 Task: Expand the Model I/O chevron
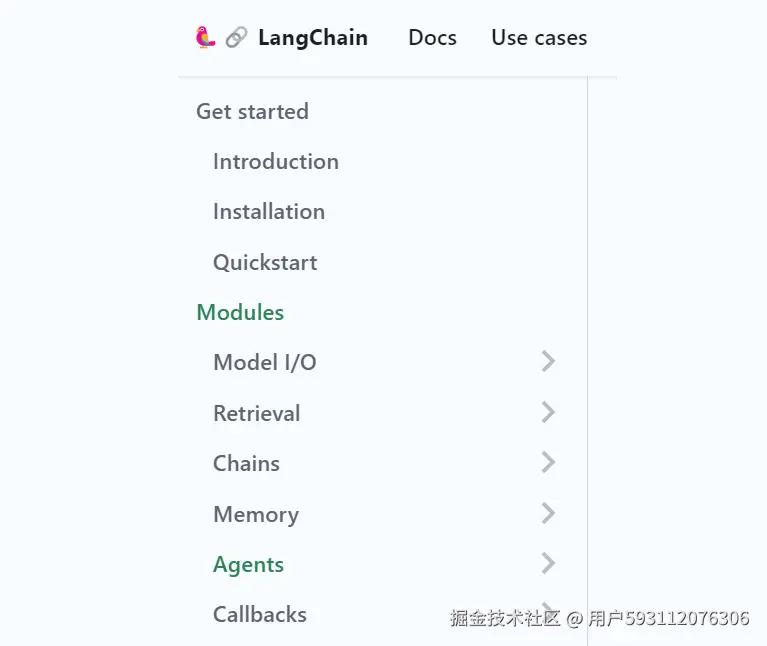point(548,362)
